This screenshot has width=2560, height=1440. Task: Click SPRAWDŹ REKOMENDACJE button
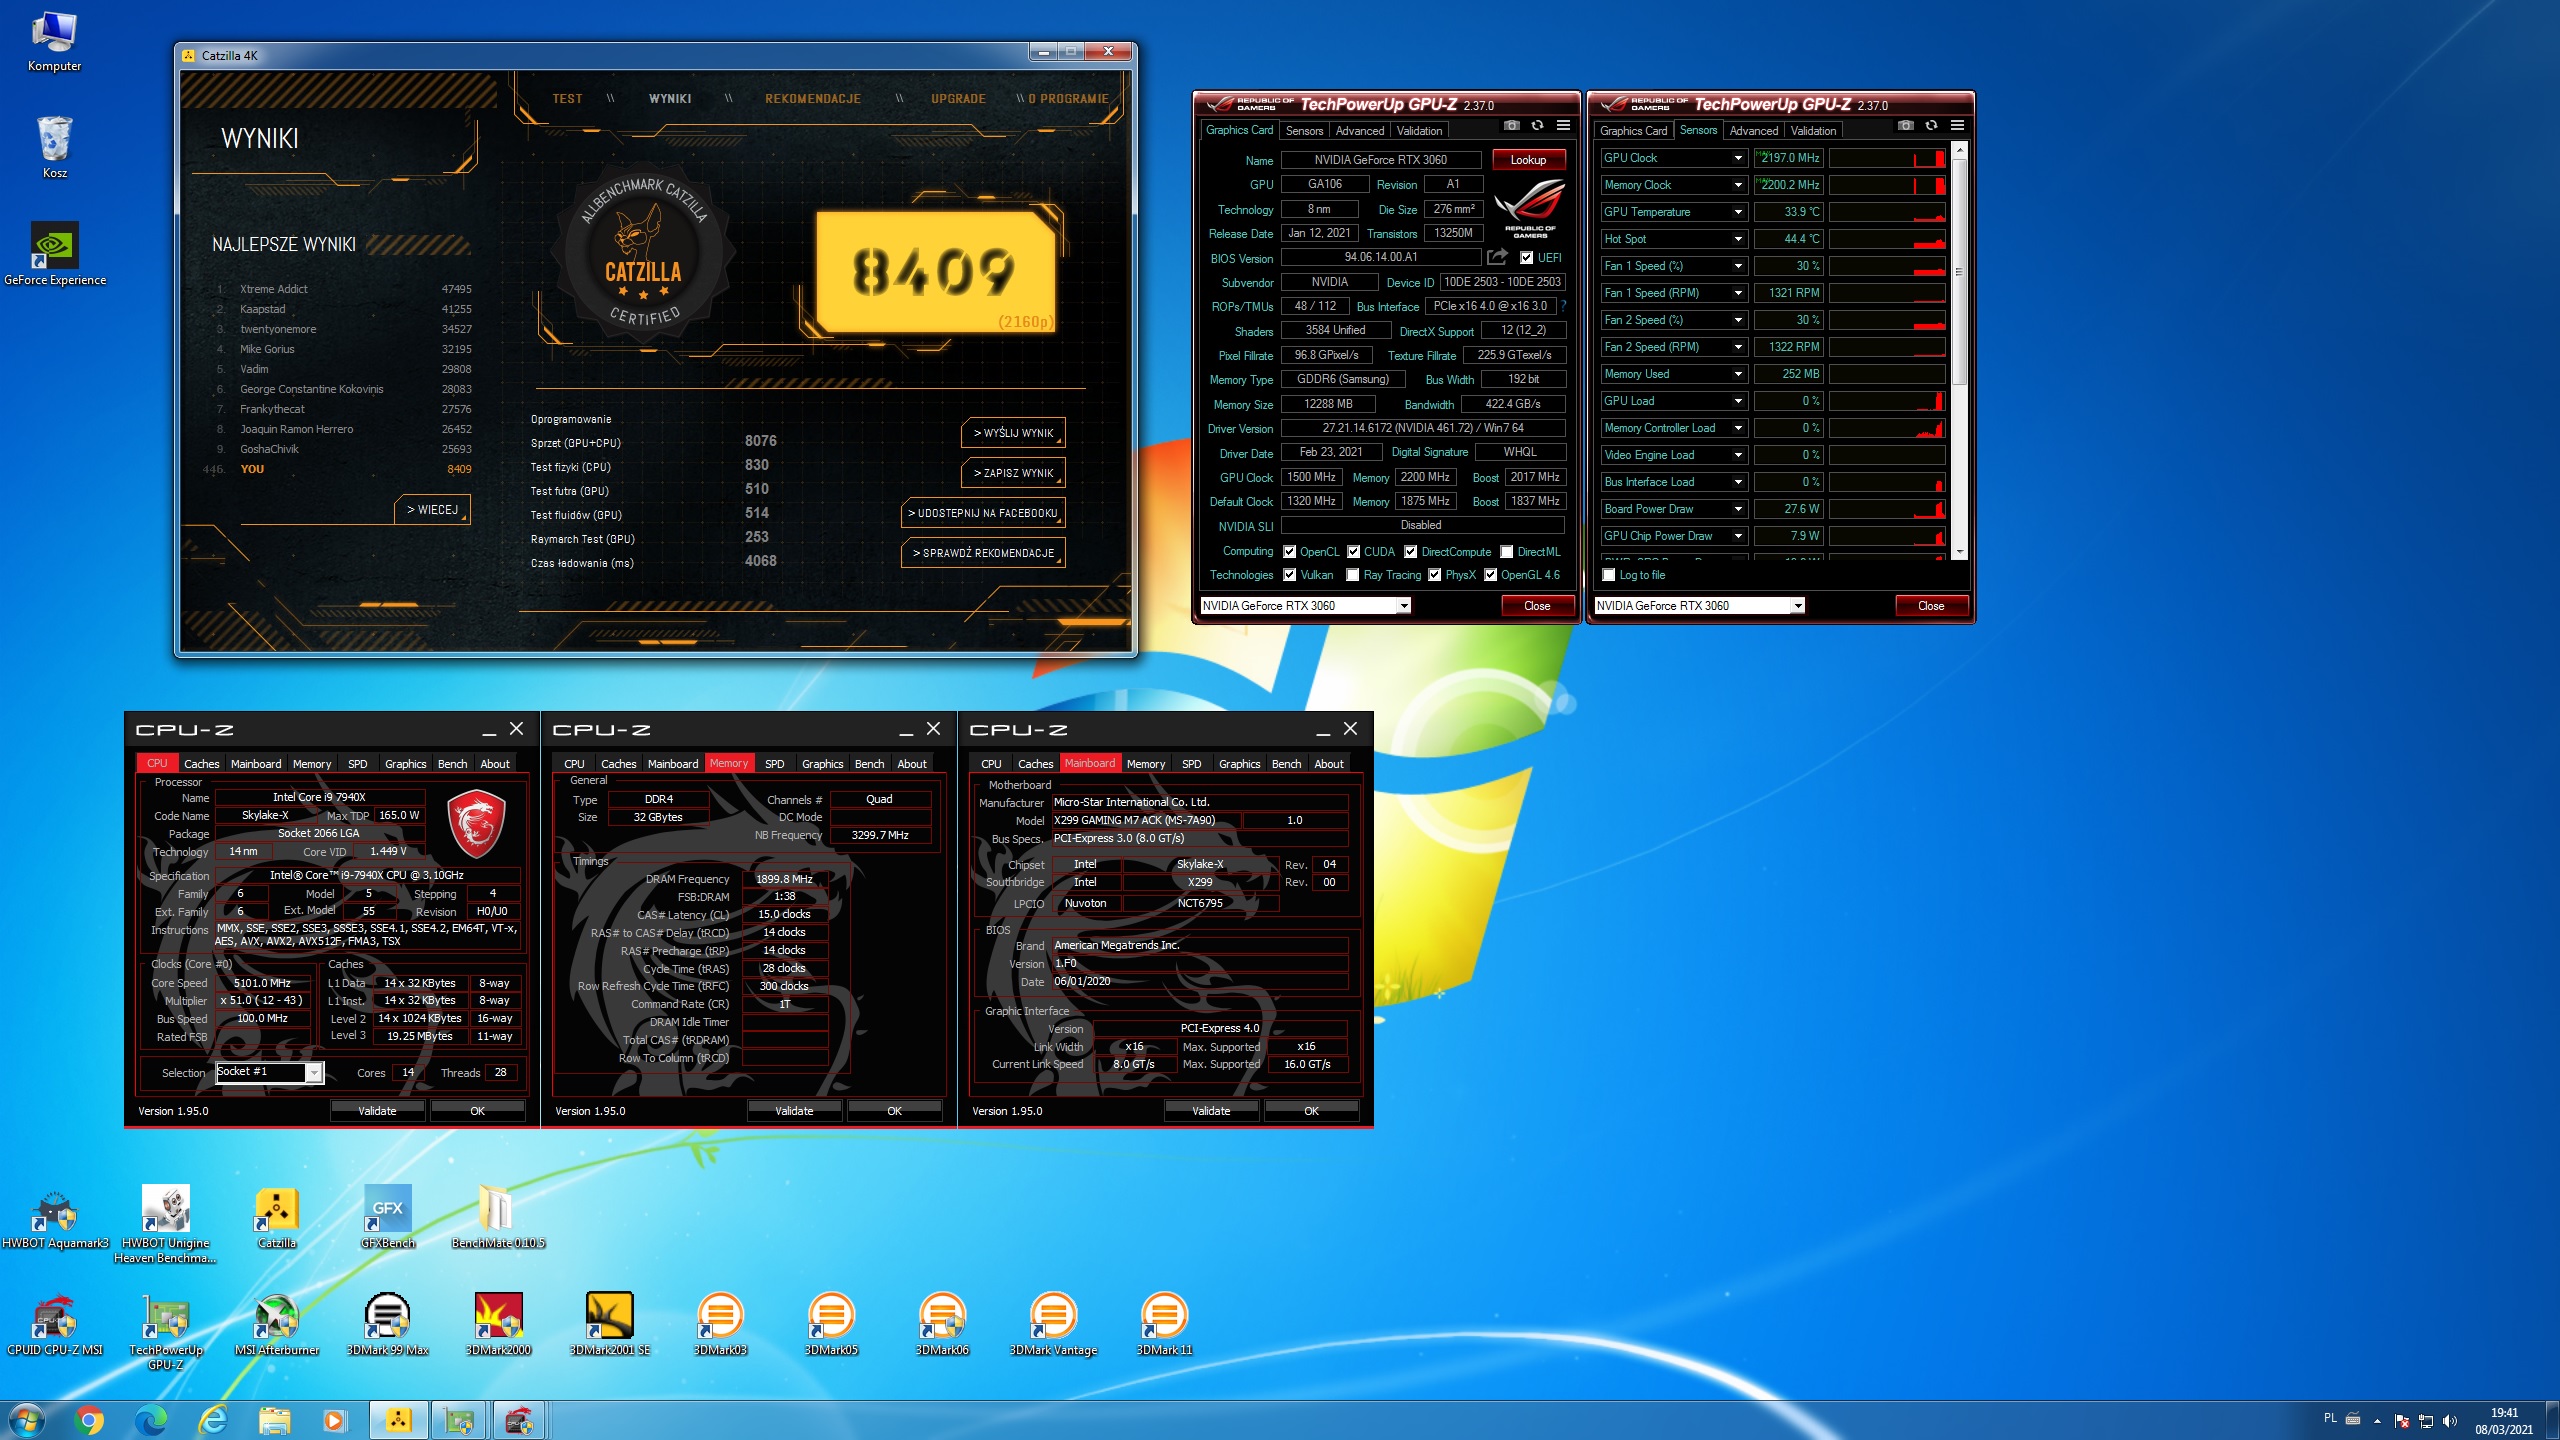coord(982,553)
